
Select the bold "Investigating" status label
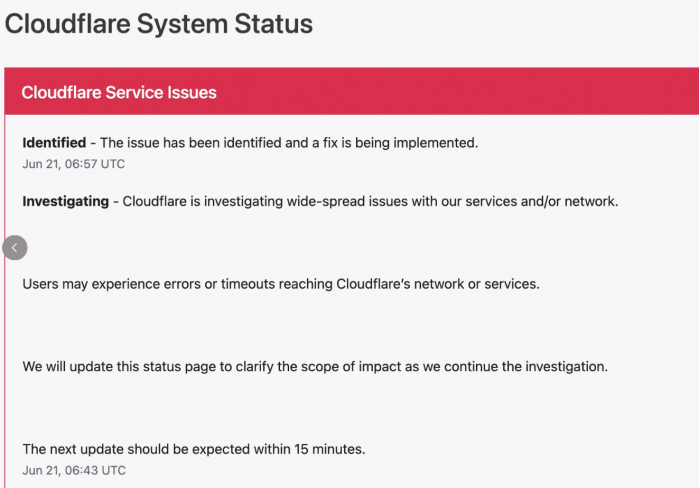pos(65,201)
